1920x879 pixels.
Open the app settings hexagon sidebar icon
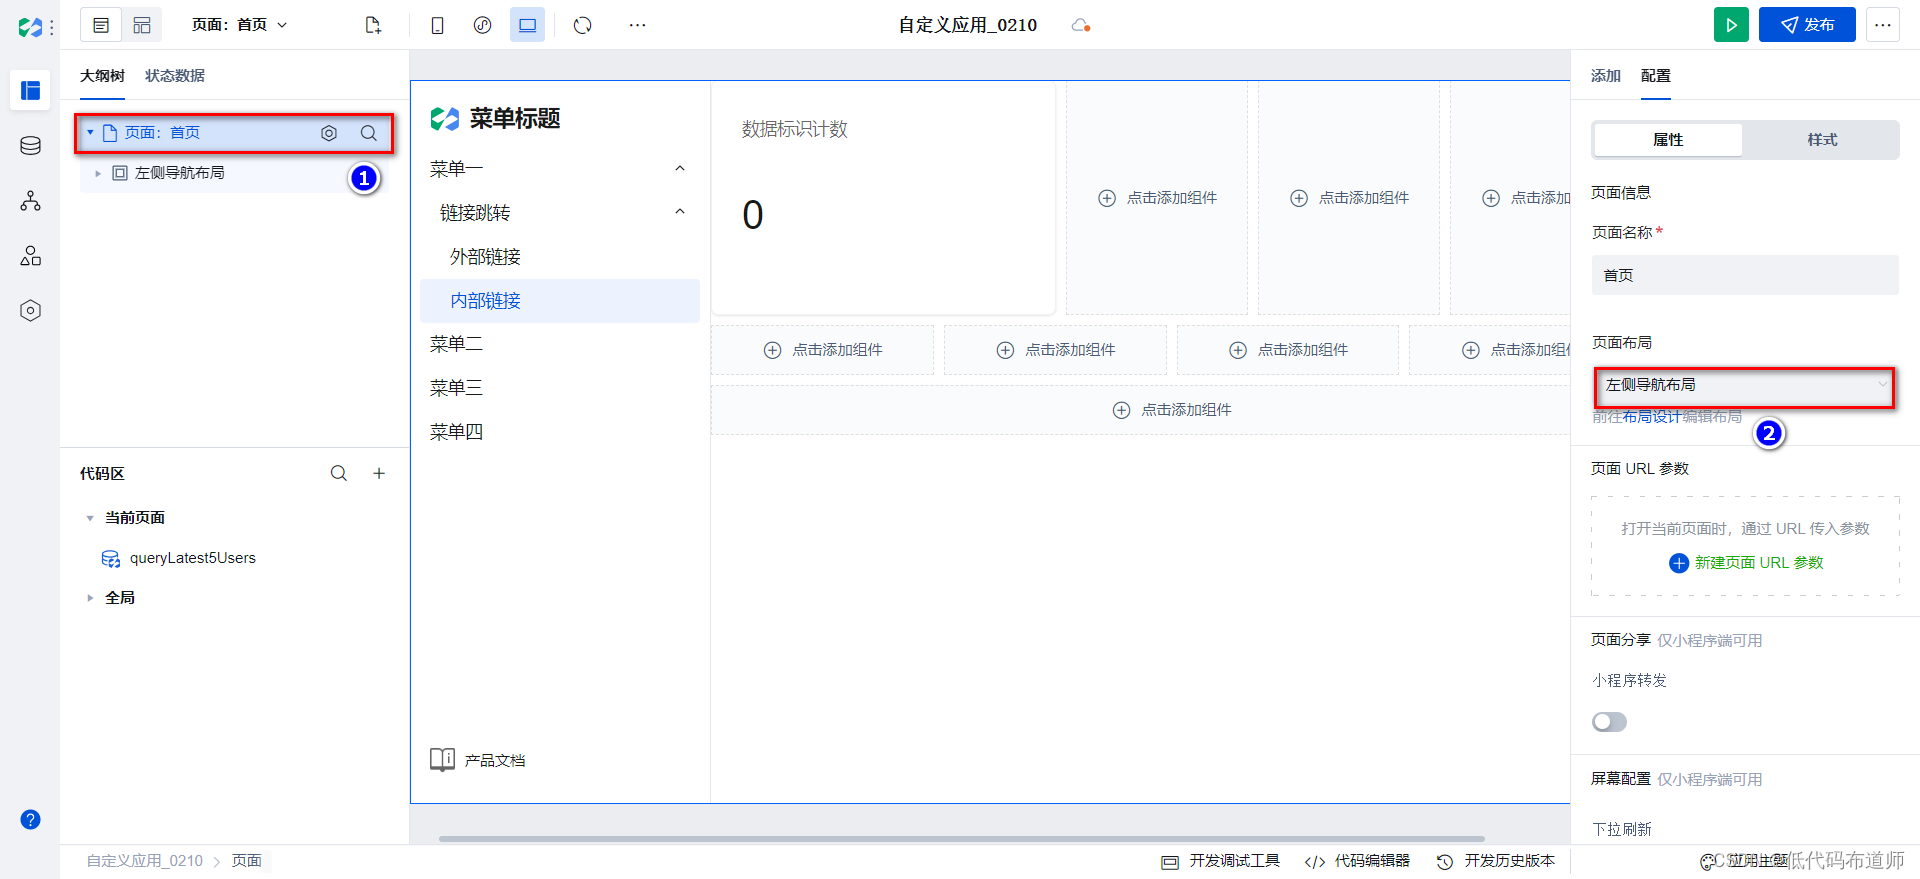pyautogui.click(x=30, y=311)
